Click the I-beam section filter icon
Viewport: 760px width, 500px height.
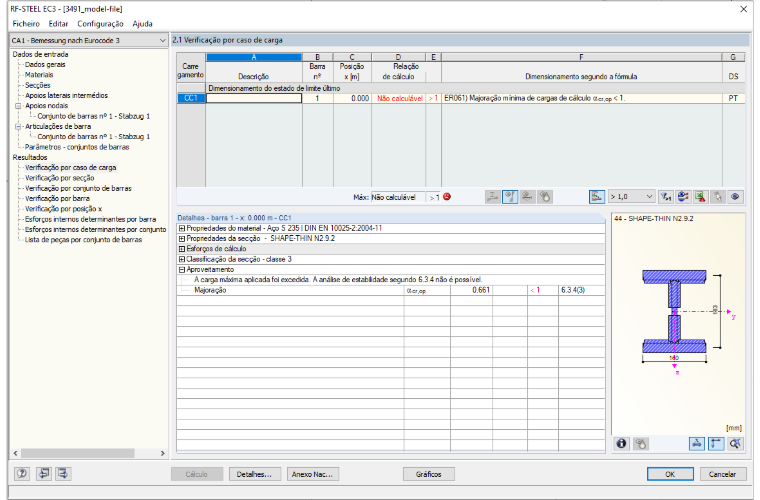coord(492,197)
